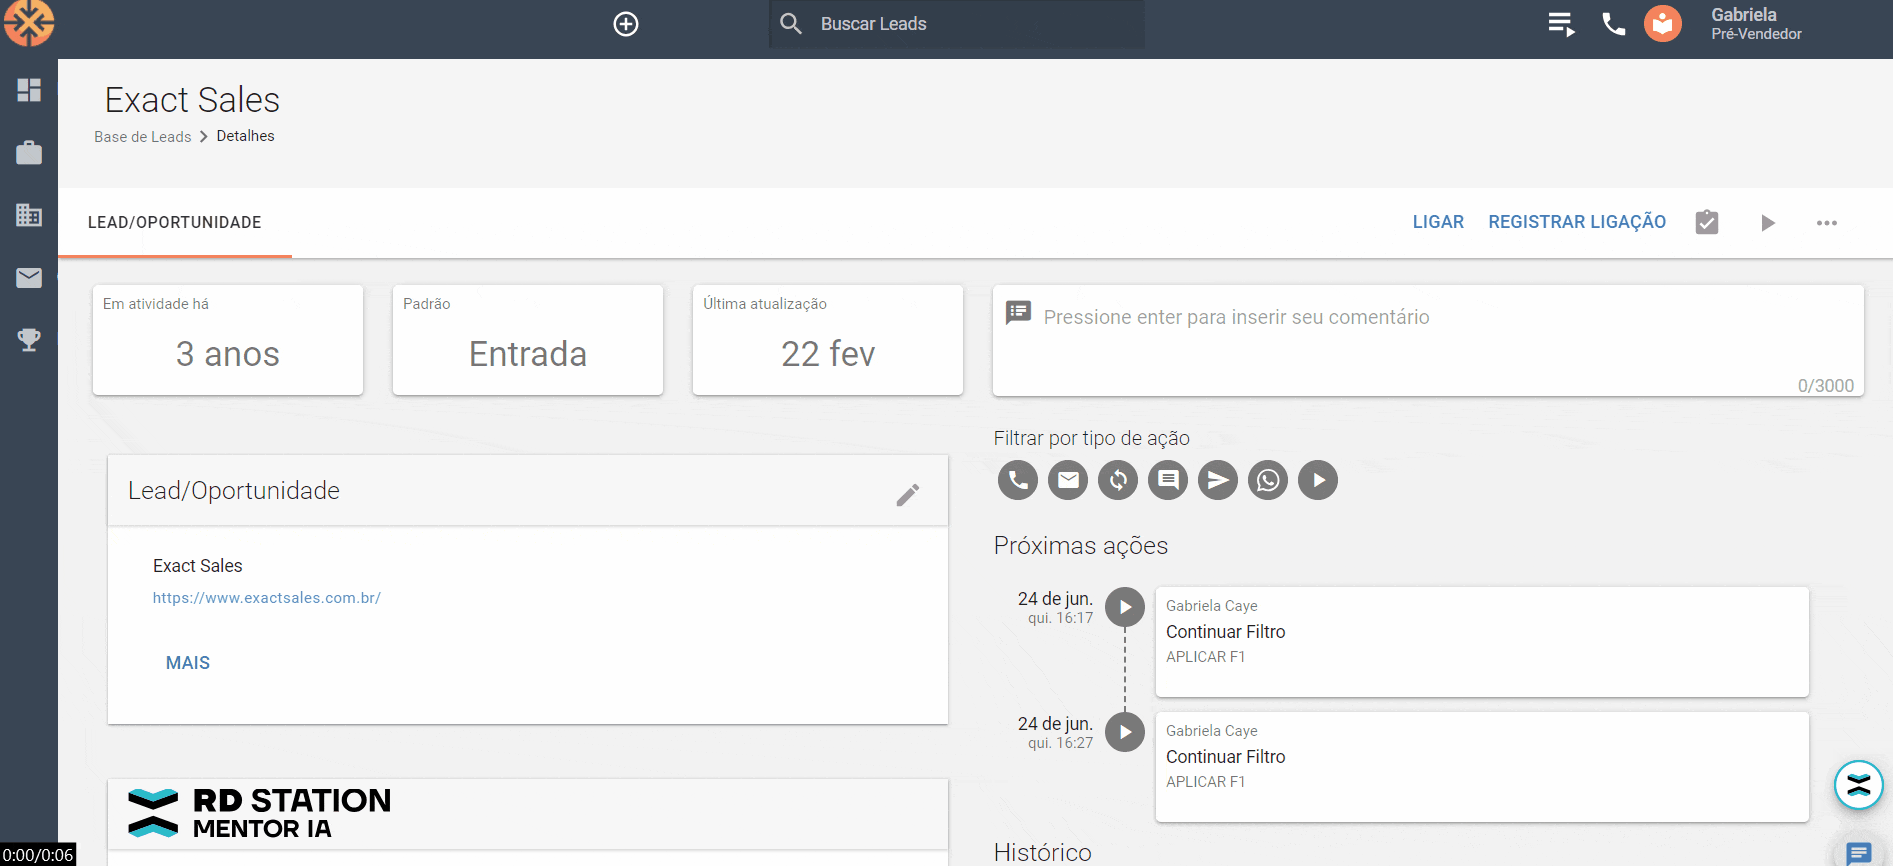Open the mail envelope icon in sidebar
This screenshot has width=1893, height=866.
(29, 278)
